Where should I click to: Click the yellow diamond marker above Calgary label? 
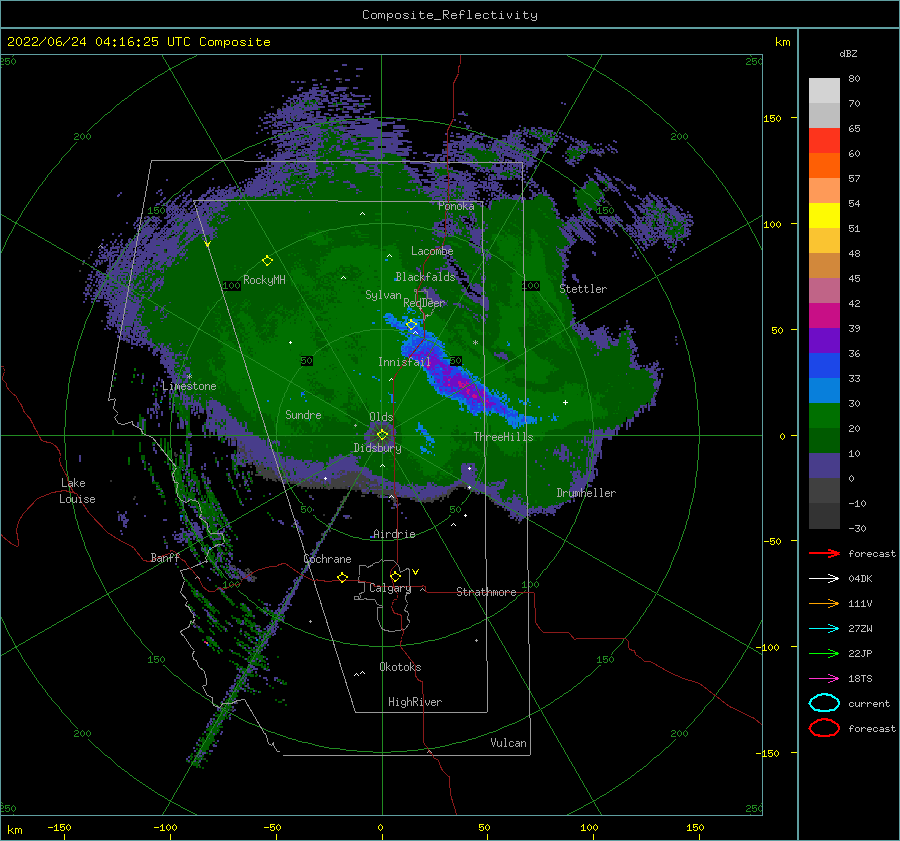pyautogui.click(x=395, y=576)
